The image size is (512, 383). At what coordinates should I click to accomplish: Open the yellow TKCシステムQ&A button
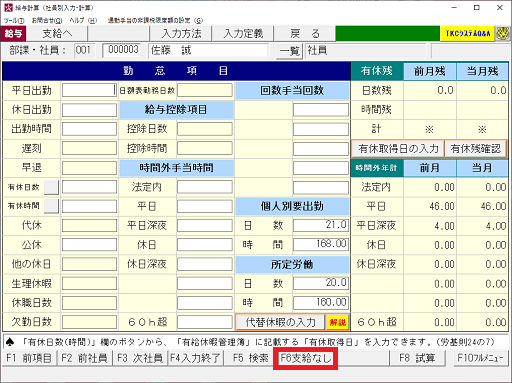[468, 34]
